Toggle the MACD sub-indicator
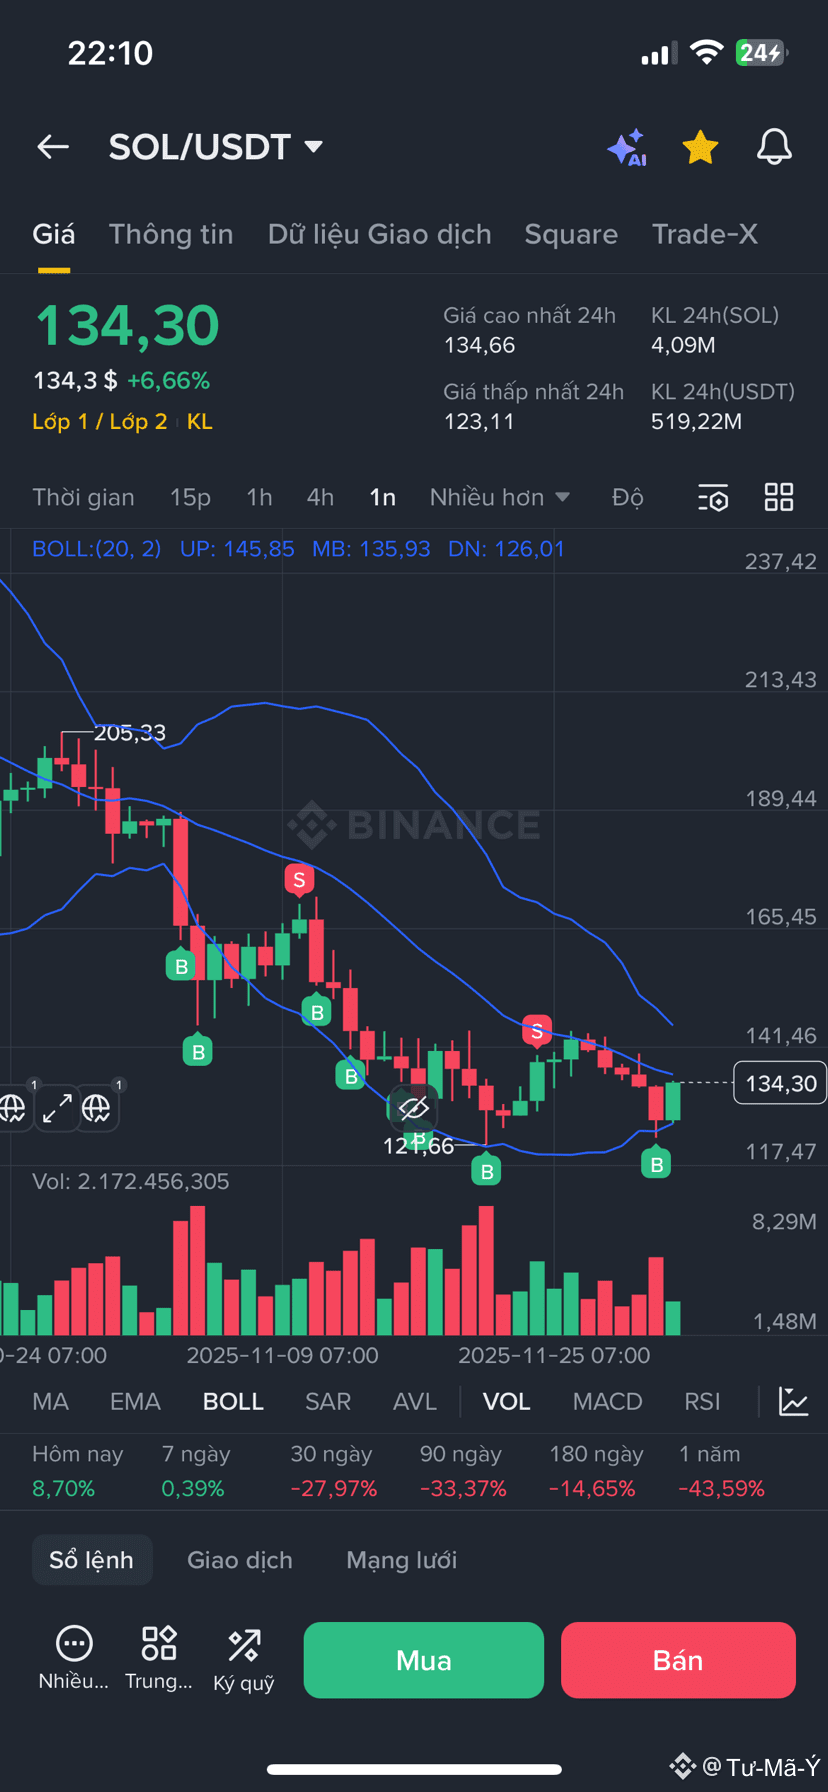The width and height of the screenshot is (828, 1792). (608, 1402)
